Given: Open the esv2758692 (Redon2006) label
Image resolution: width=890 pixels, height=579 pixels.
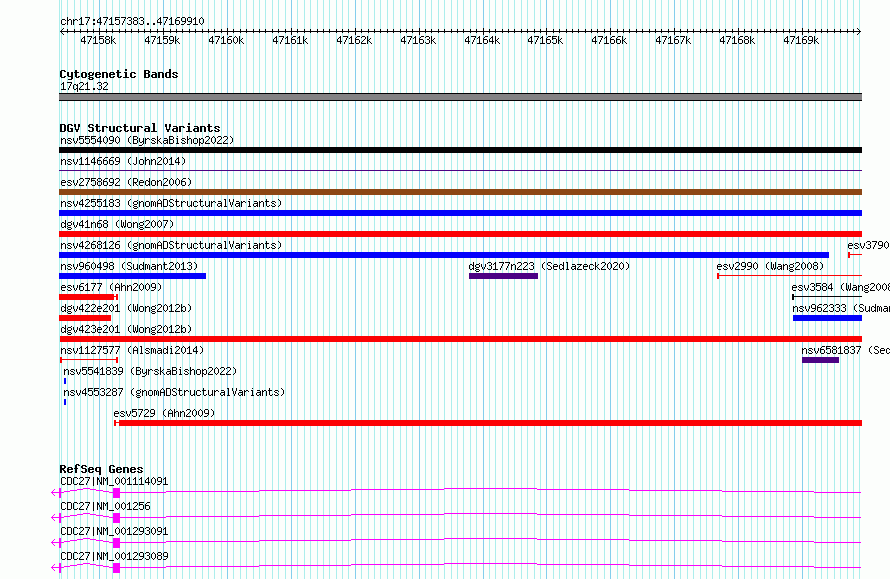Looking at the screenshot, I should pyautogui.click(x=126, y=182).
